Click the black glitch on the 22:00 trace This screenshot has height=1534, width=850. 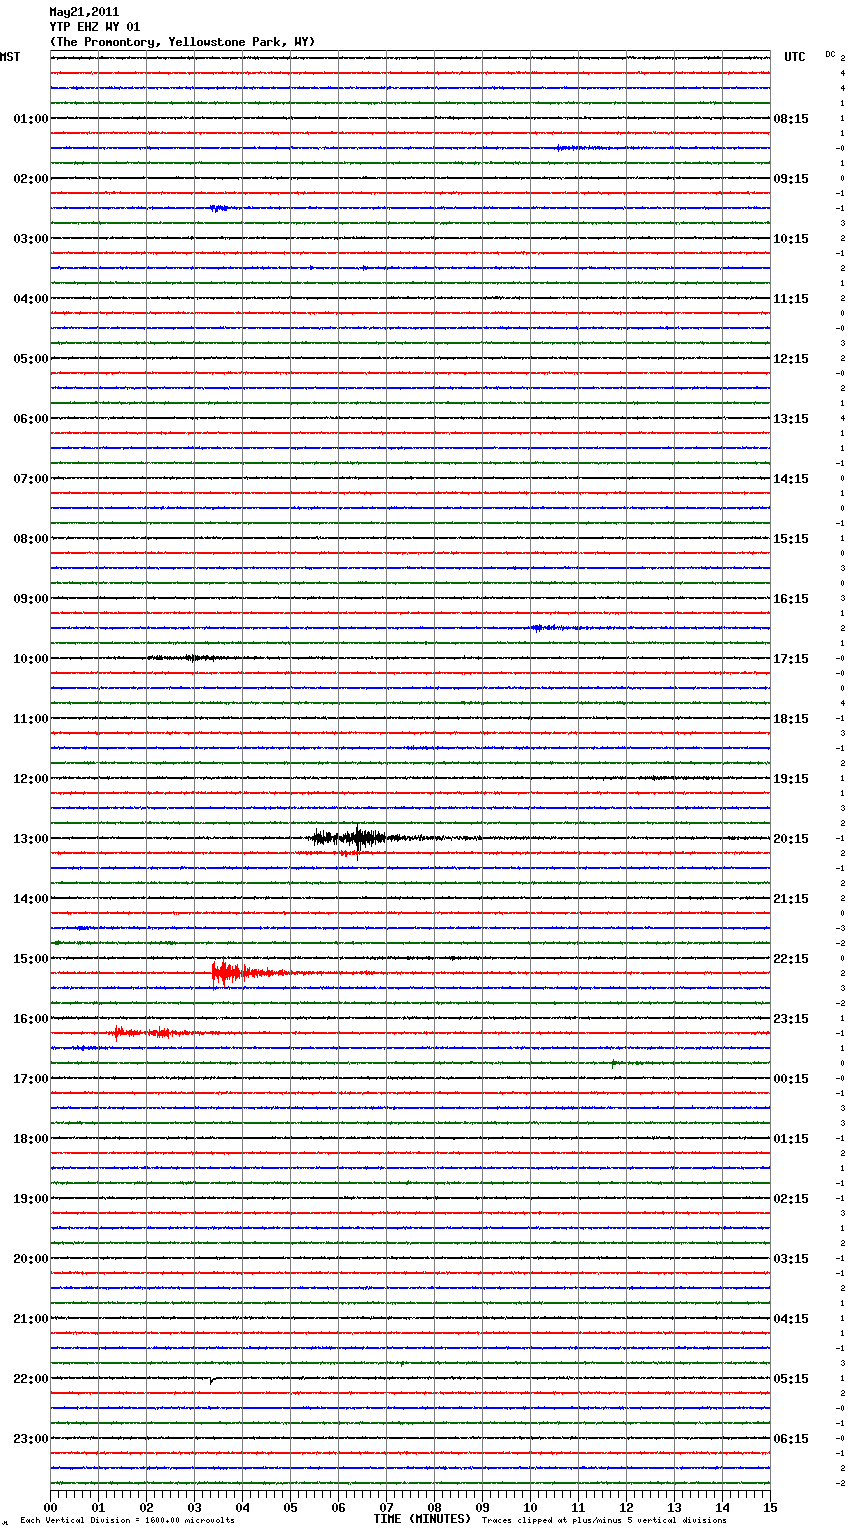click(x=213, y=1380)
